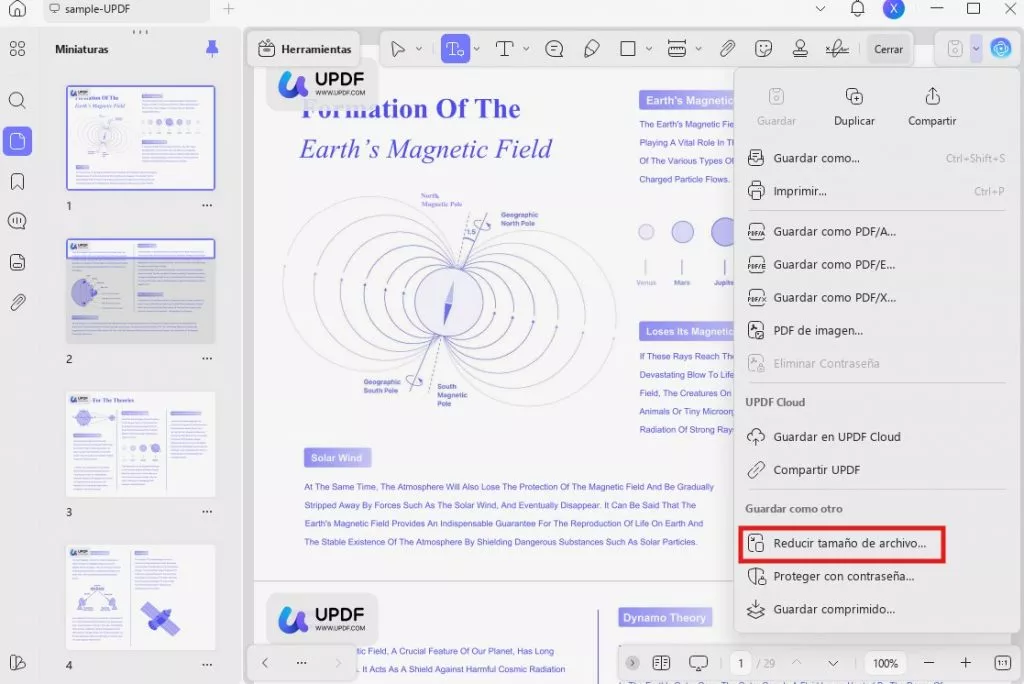Select the stamp tool
Screen dimensions: 1024x684
(x=800, y=49)
